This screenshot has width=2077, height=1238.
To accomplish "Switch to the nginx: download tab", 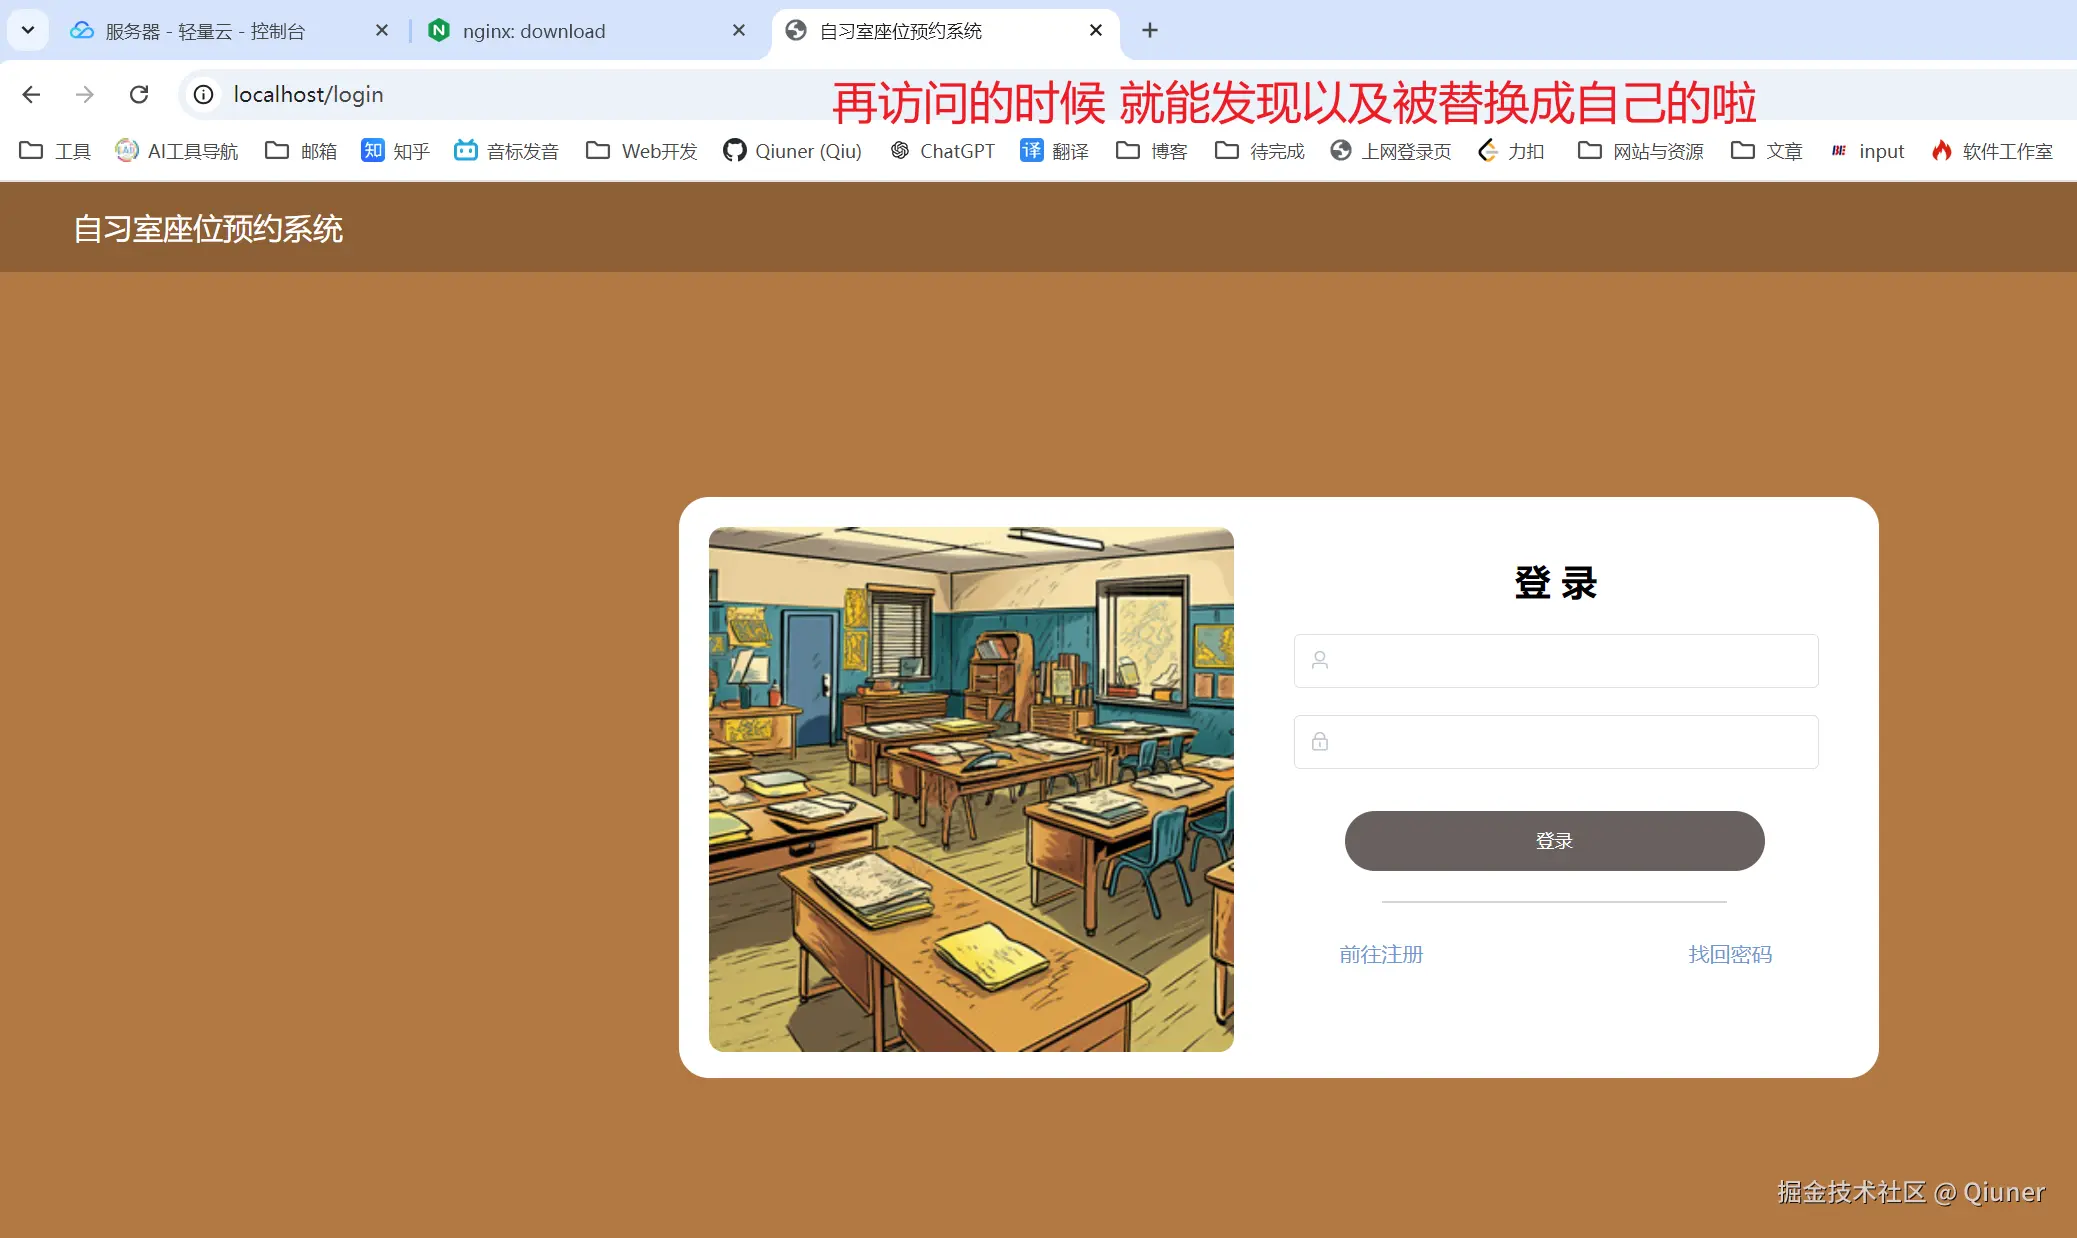I will [534, 31].
